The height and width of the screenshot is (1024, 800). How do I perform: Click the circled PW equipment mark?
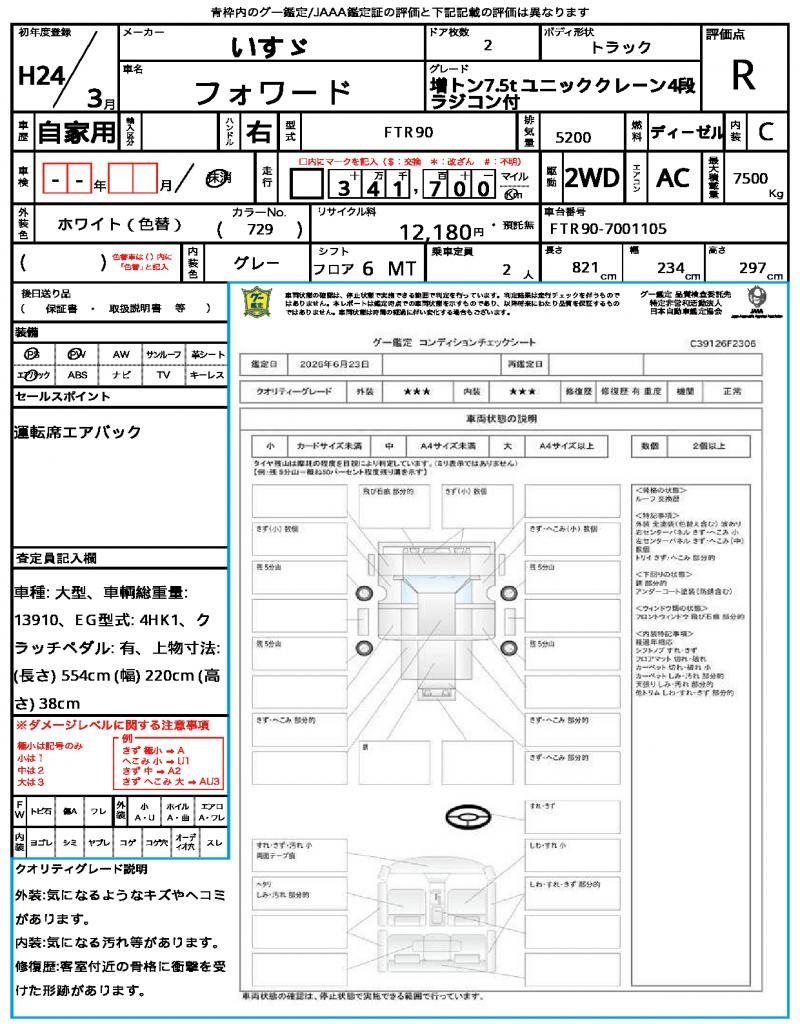pyautogui.click(x=76, y=353)
